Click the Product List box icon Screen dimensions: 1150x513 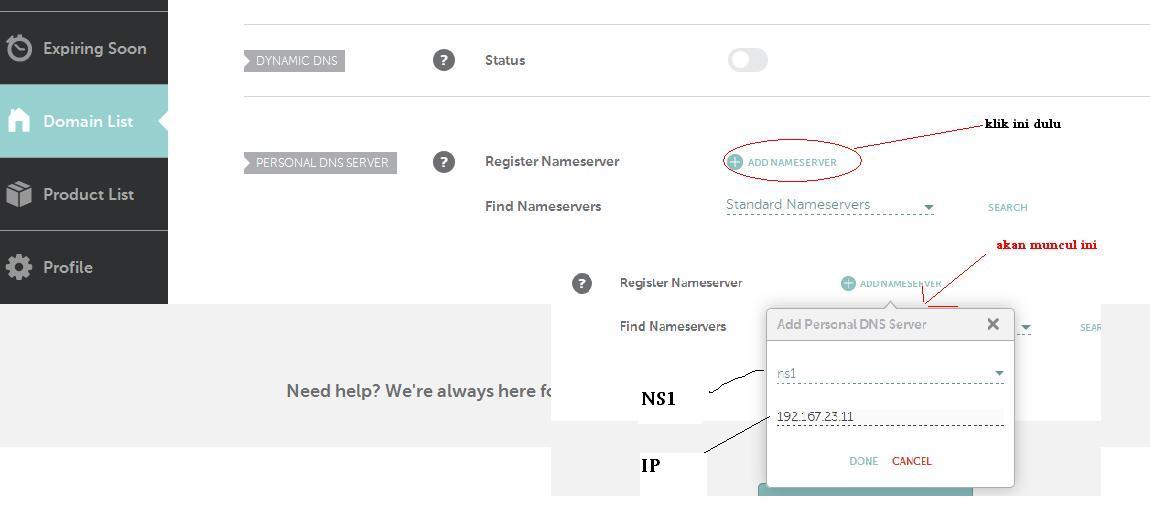coord(19,194)
